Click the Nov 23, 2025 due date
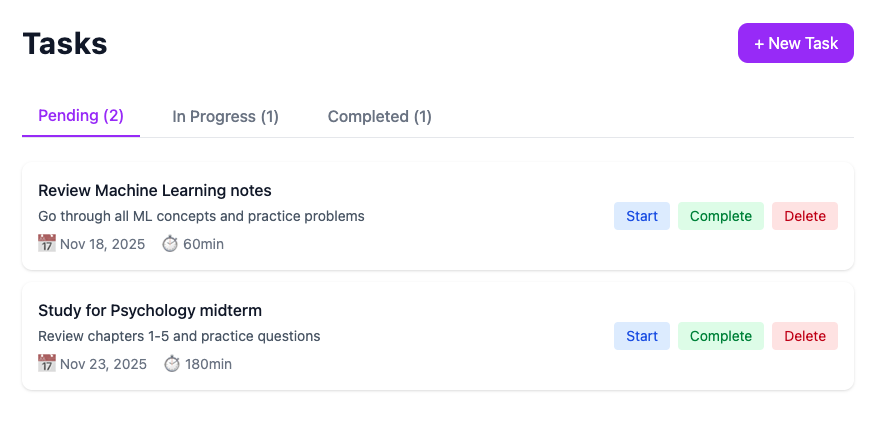 point(103,364)
